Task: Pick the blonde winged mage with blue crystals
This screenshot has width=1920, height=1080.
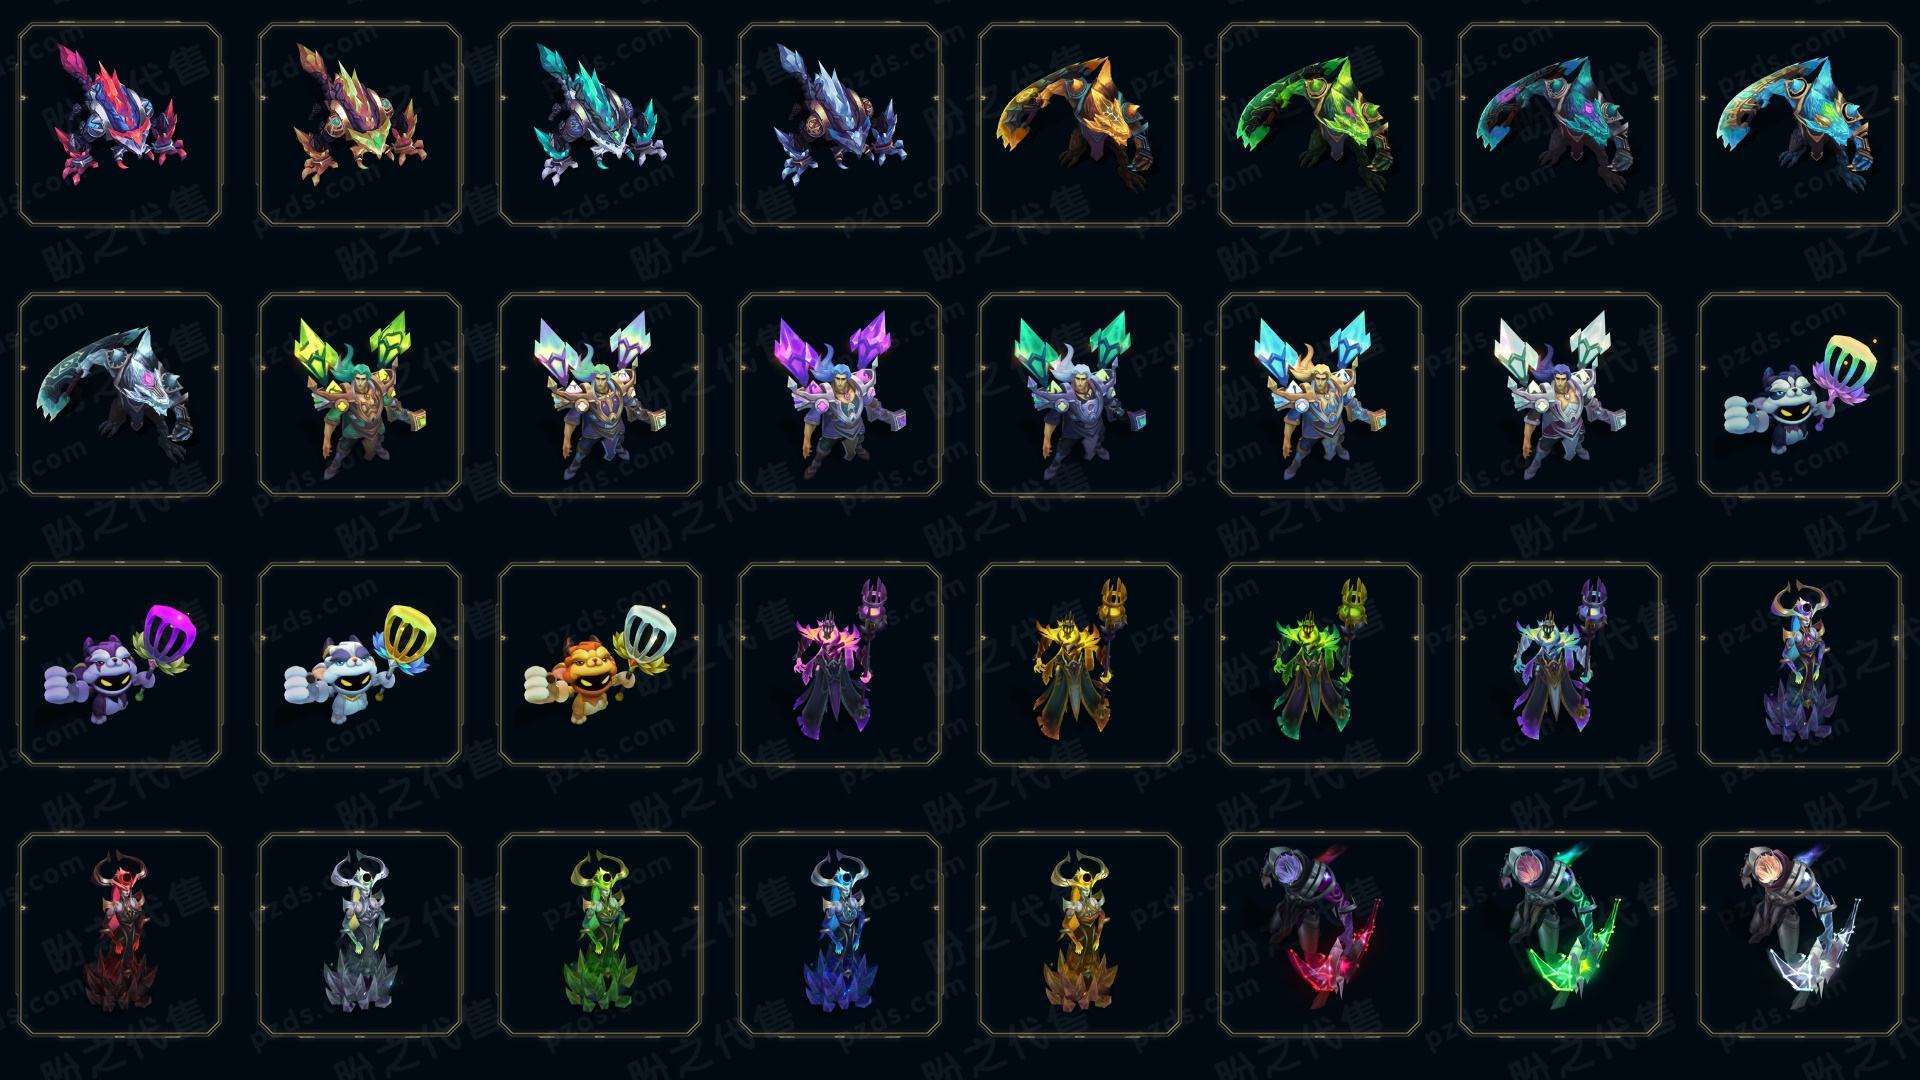Action: 1320,394
